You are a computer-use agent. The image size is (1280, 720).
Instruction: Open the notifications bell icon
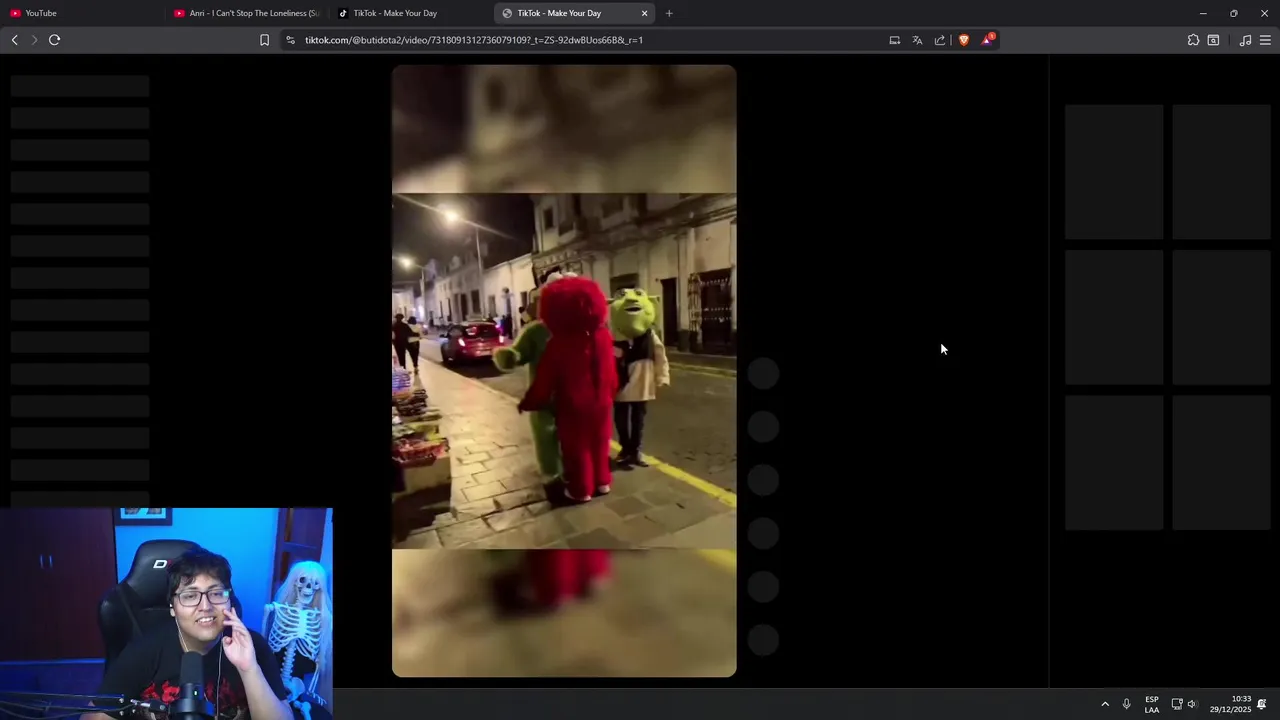click(x=1263, y=704)
